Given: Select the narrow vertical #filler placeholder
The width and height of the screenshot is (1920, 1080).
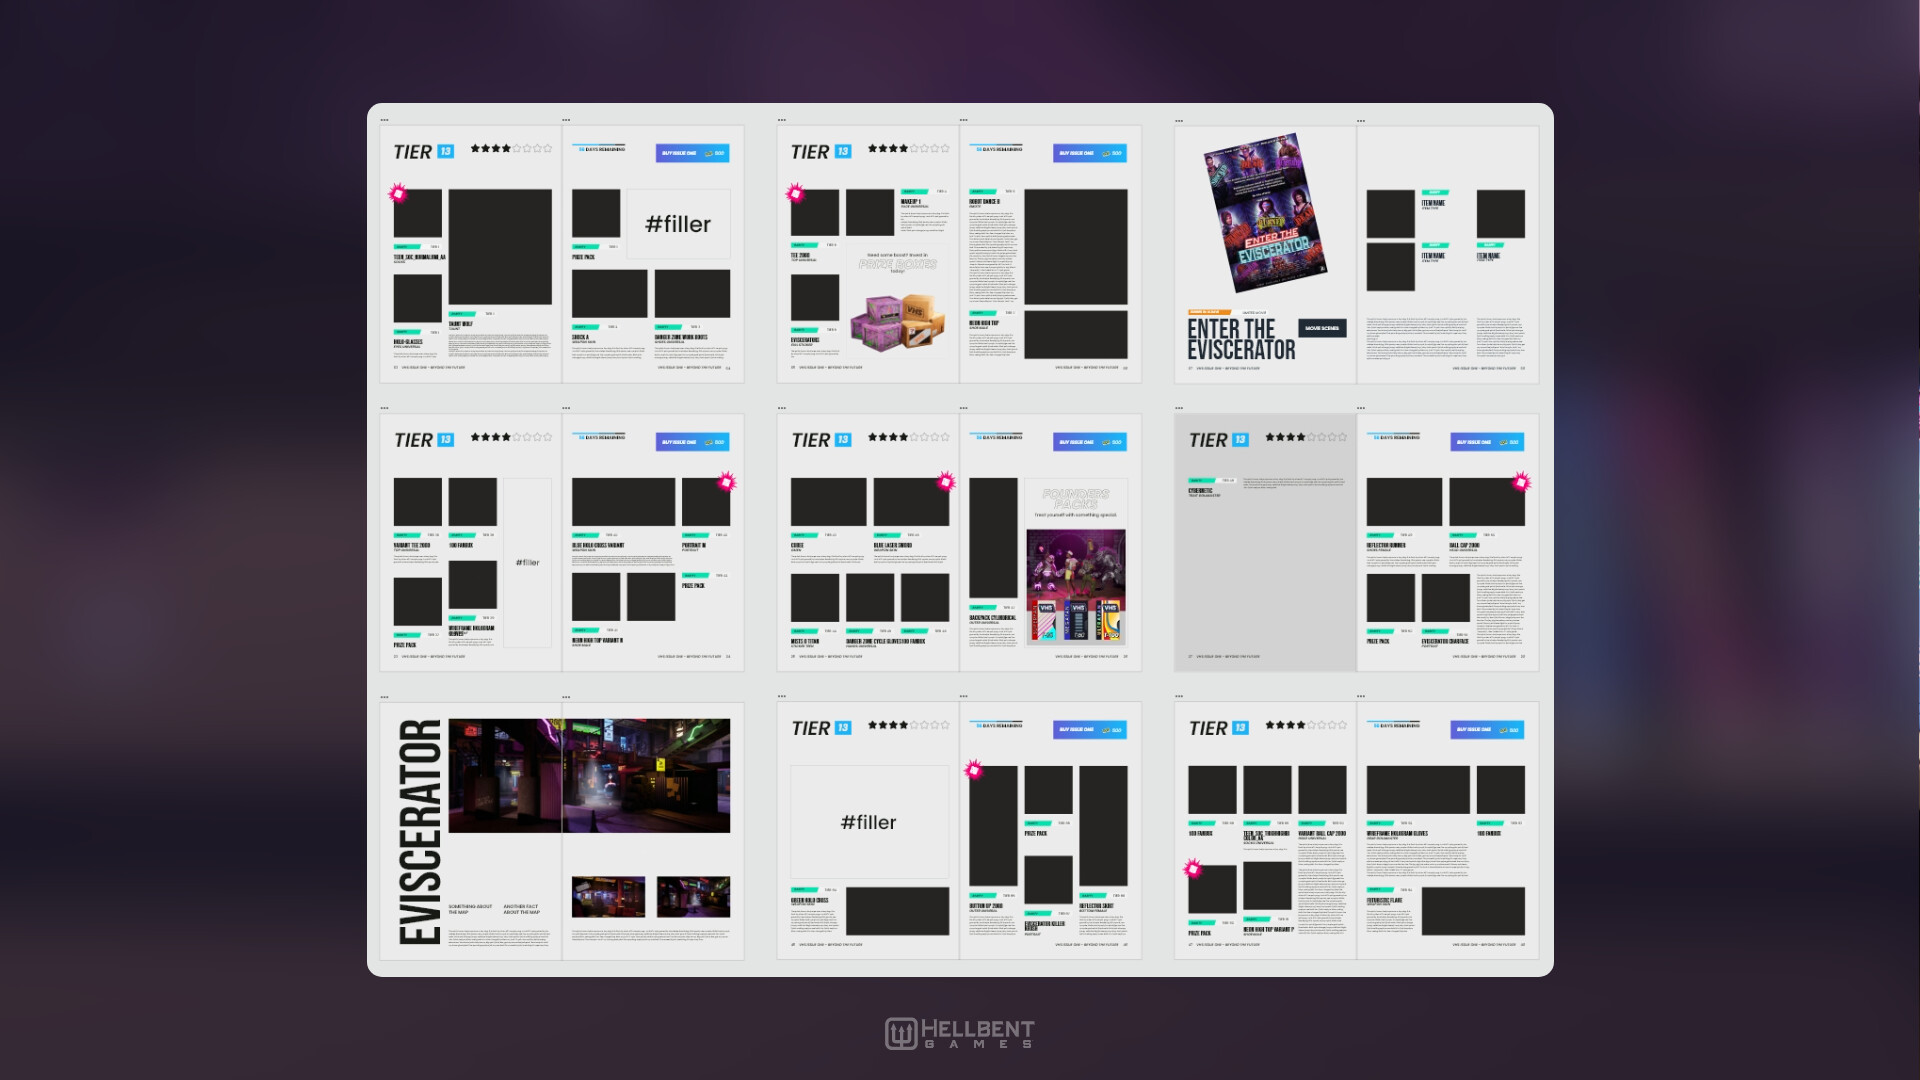Looking at the screenshot, I should click(x=527, y=562).
